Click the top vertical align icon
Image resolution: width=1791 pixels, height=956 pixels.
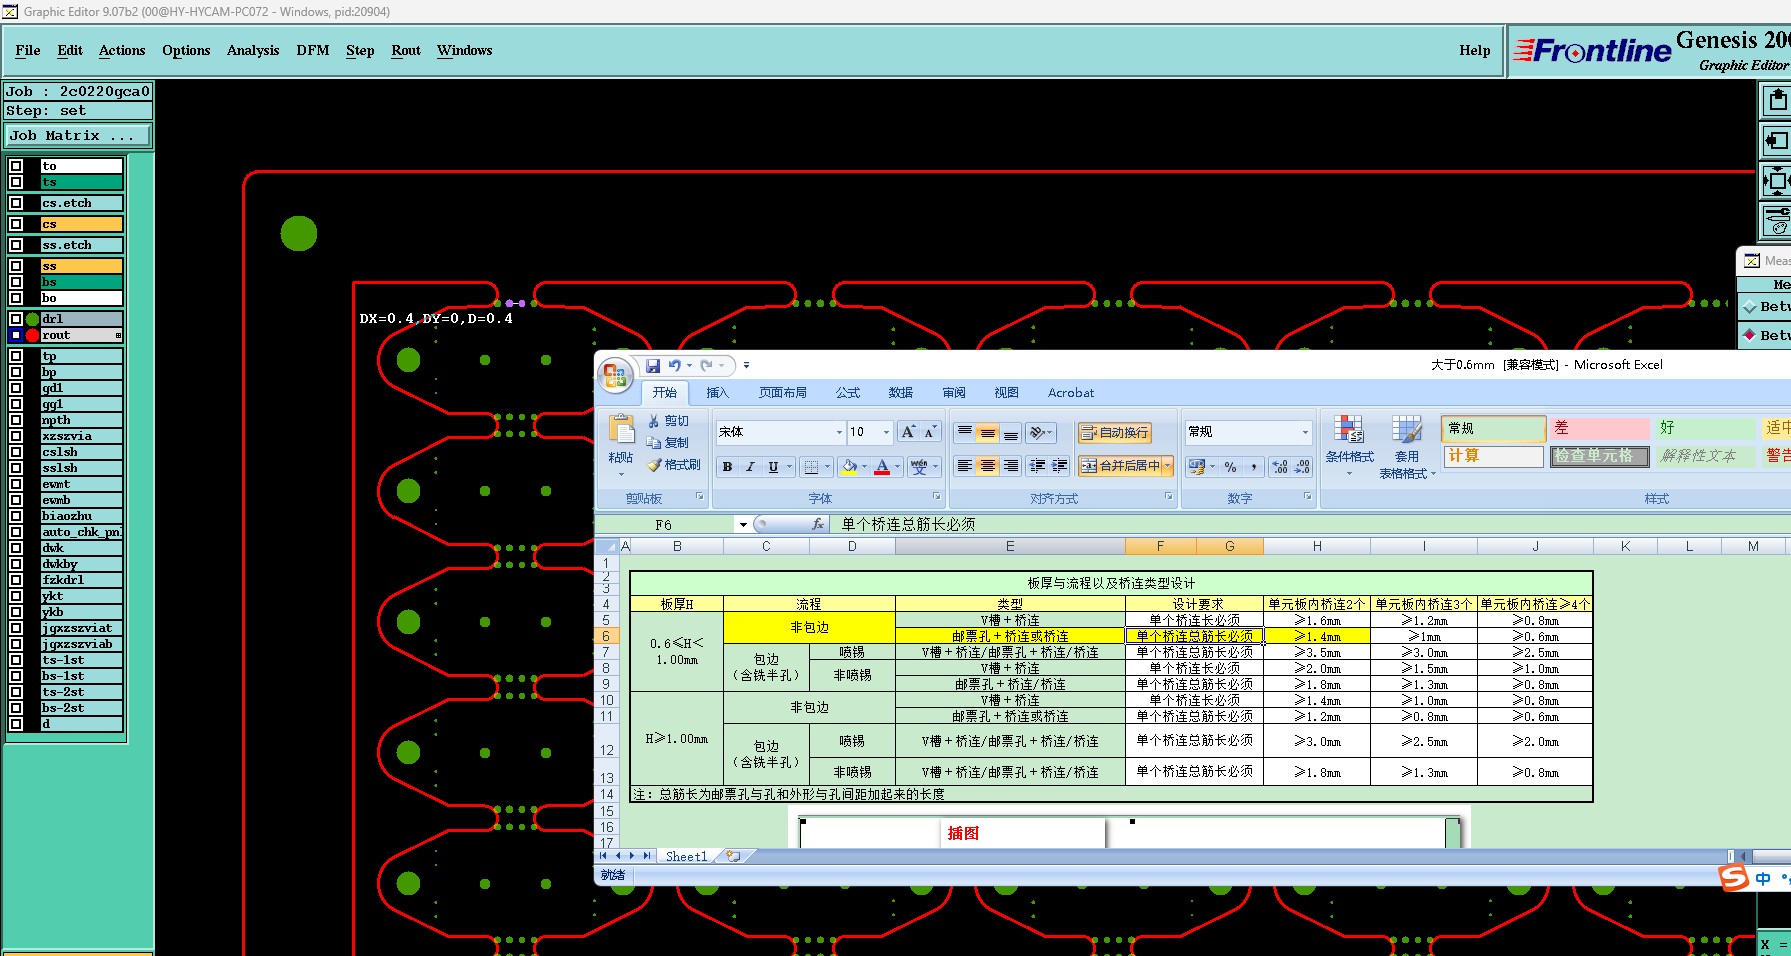pos(964,432)
